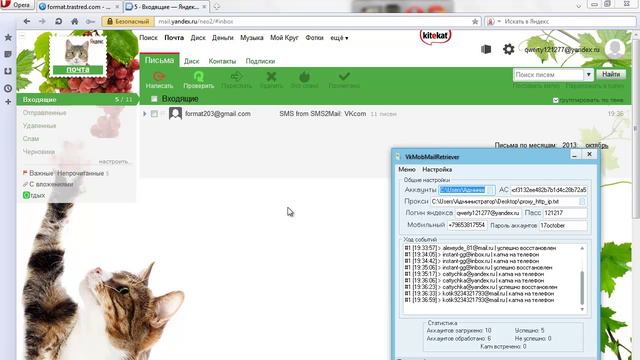Click the Поиск писем search field
Screen dimensions: 640x360
tap(549, 75)
